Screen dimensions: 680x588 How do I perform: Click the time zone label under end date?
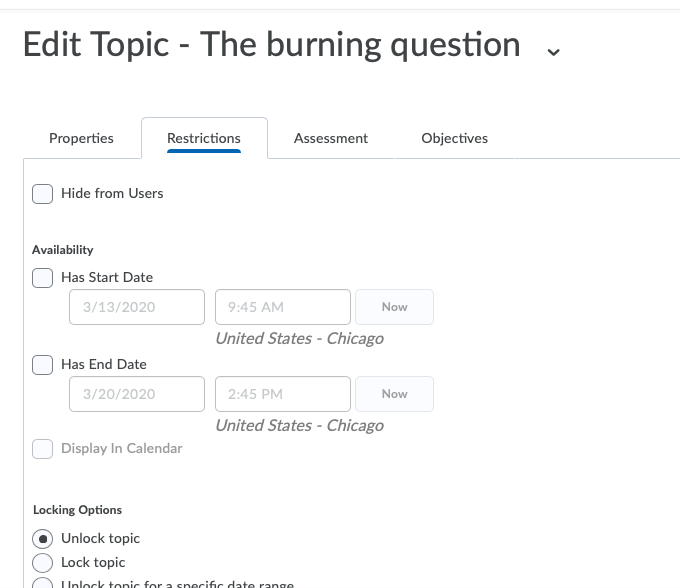click(x=299, y=425)
